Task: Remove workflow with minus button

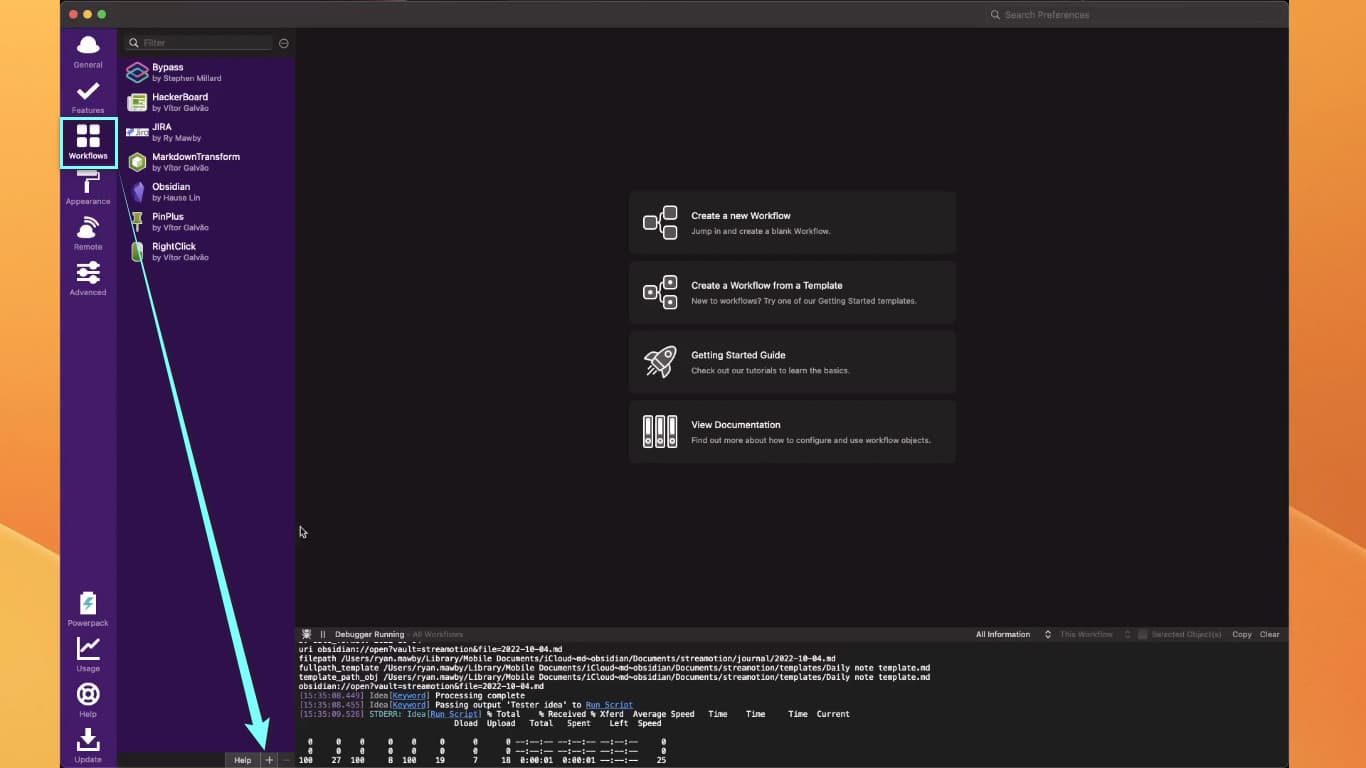Action: point(286,760)
